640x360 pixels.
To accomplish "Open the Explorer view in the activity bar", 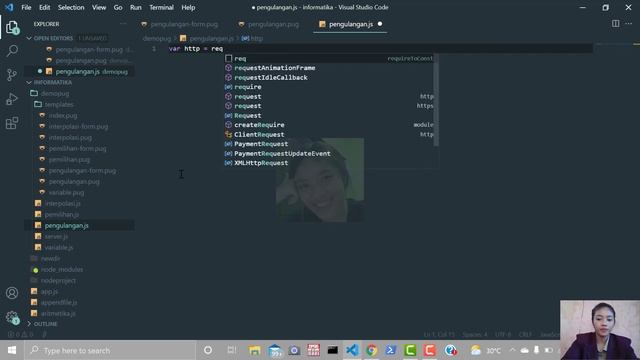I will (12, 27).
